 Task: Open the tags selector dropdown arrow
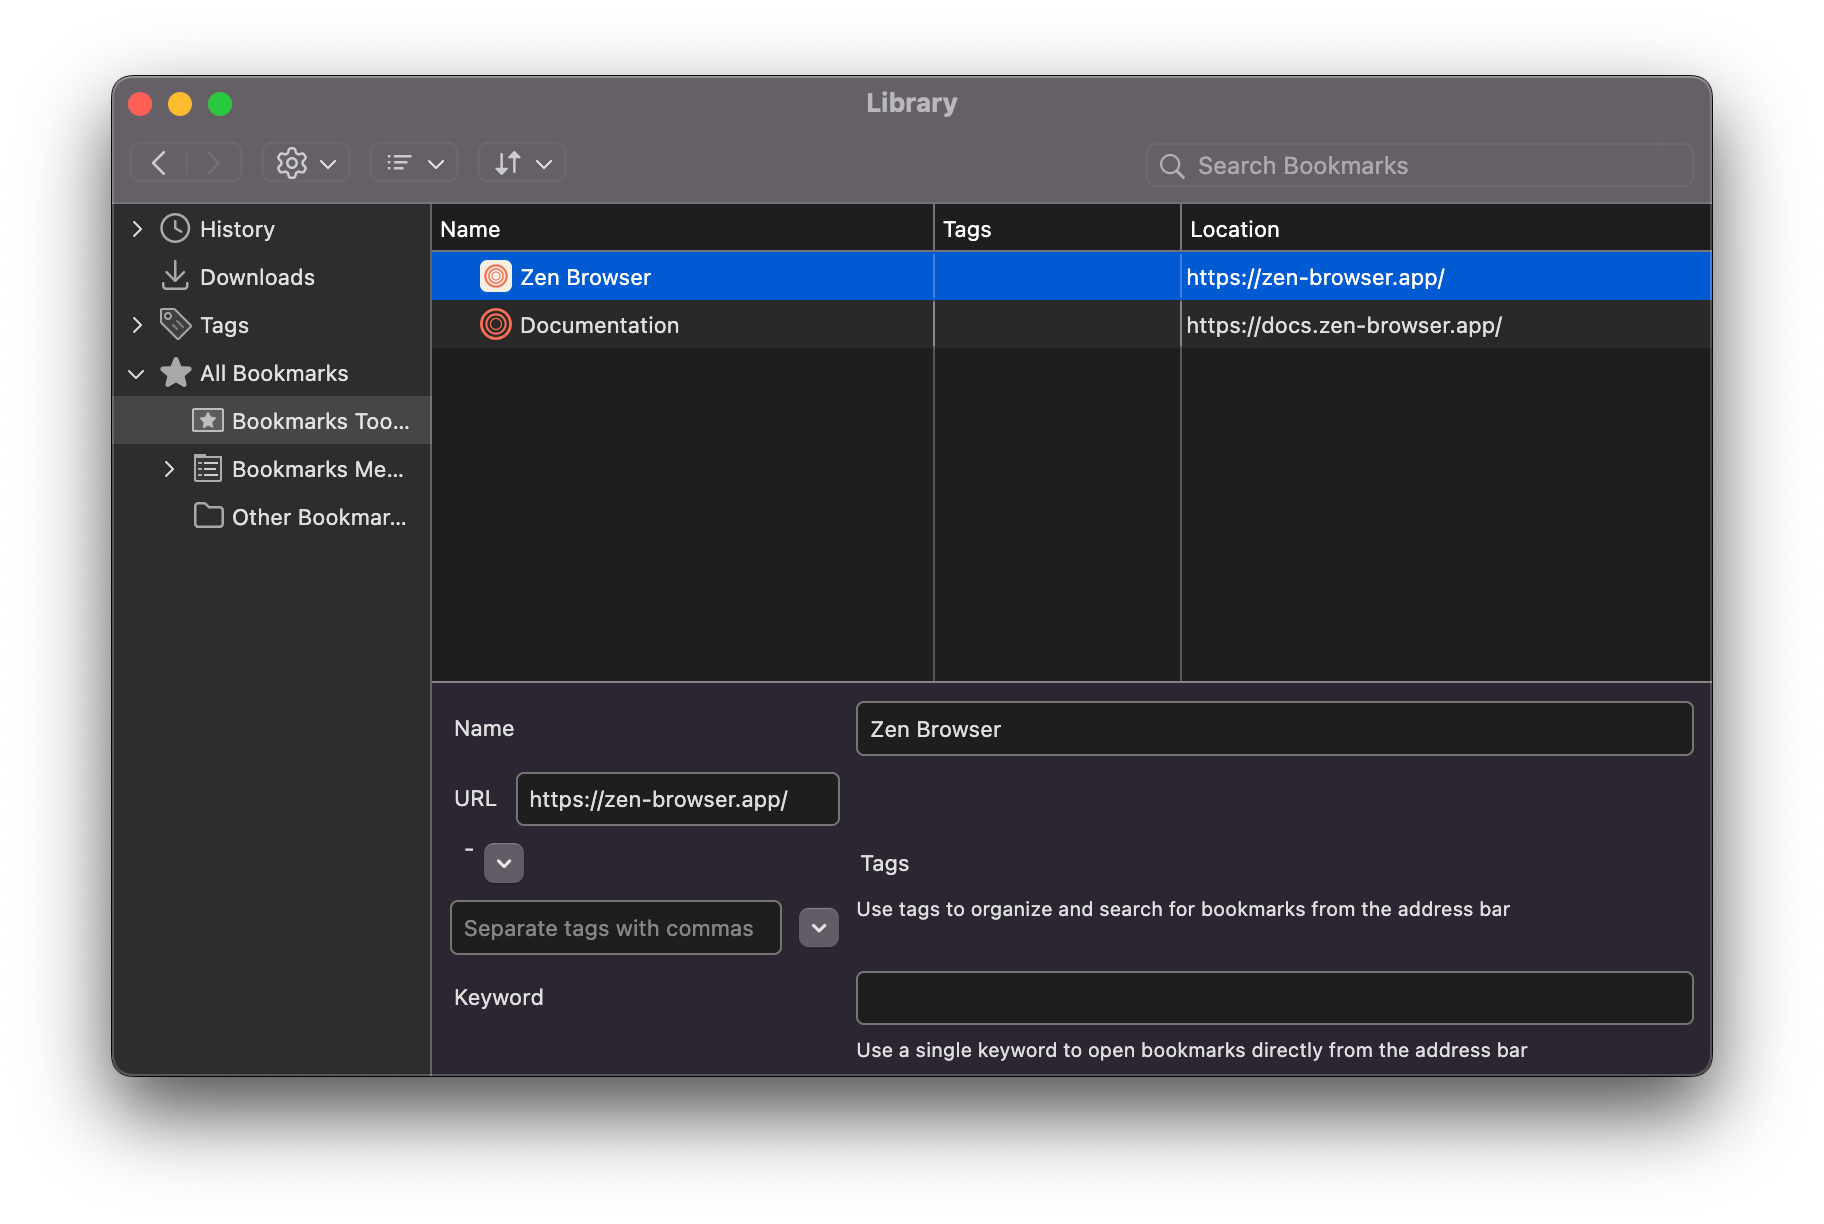819,928
